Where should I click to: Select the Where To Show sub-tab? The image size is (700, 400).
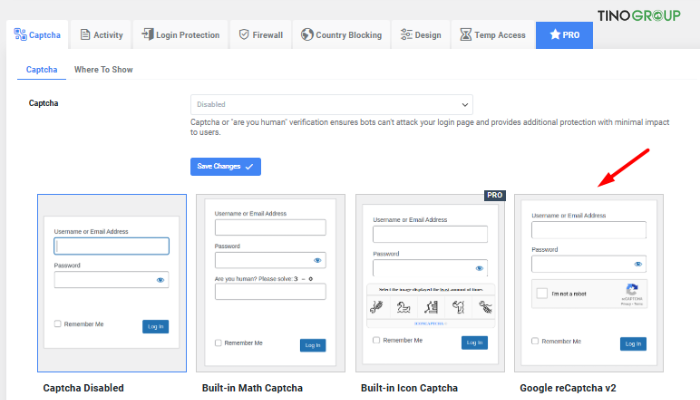(104, 70)
